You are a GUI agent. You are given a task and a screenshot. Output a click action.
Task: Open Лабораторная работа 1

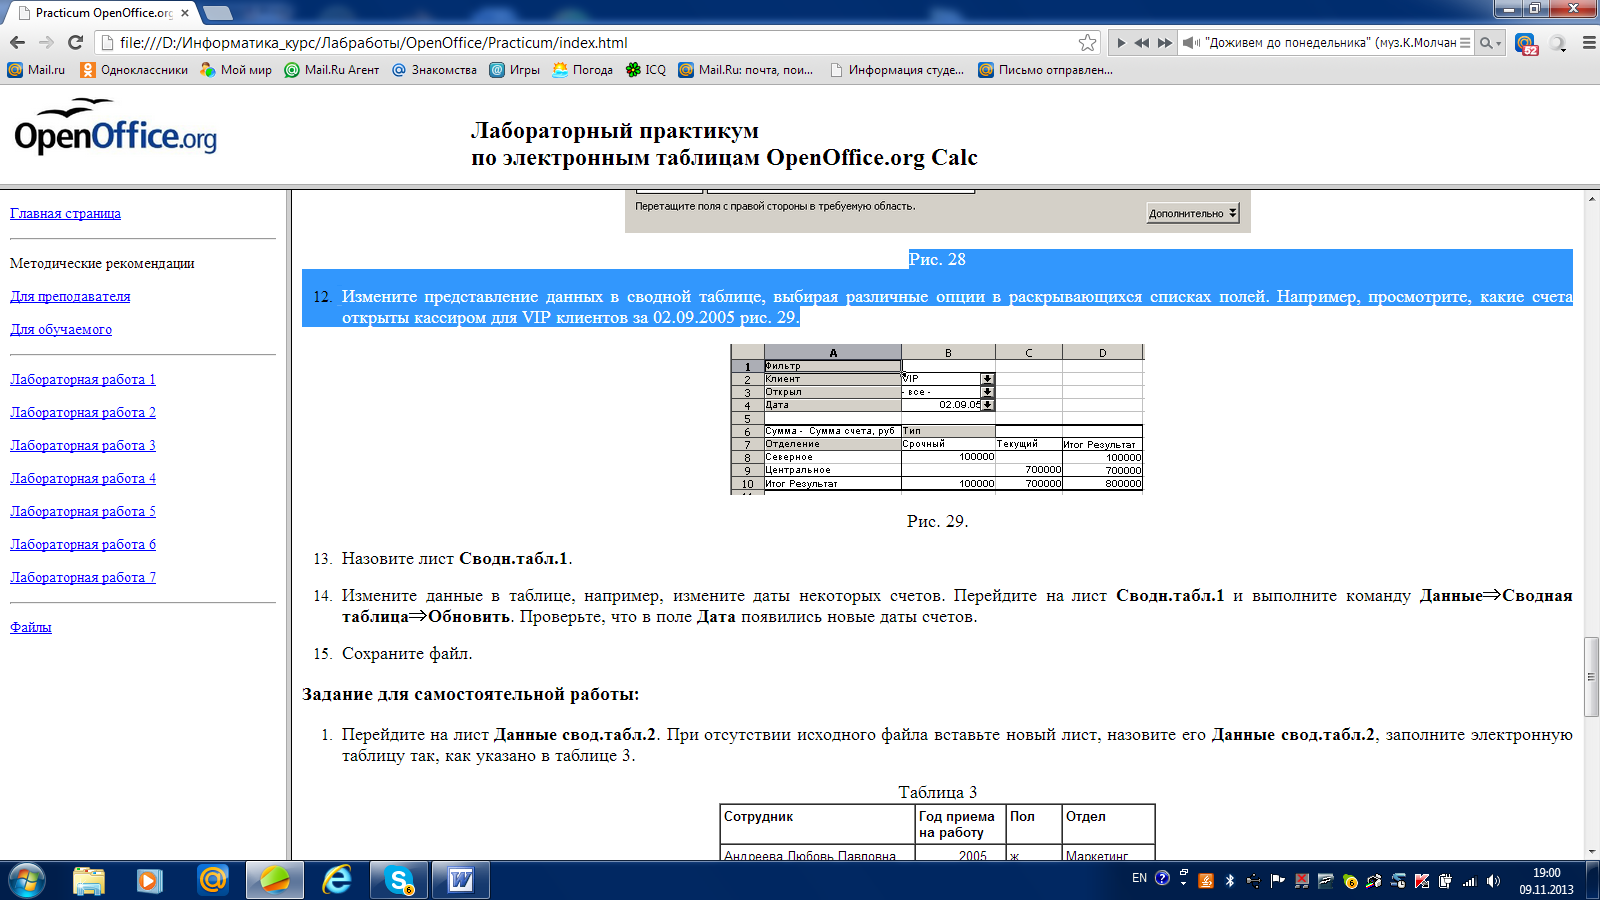83,379
